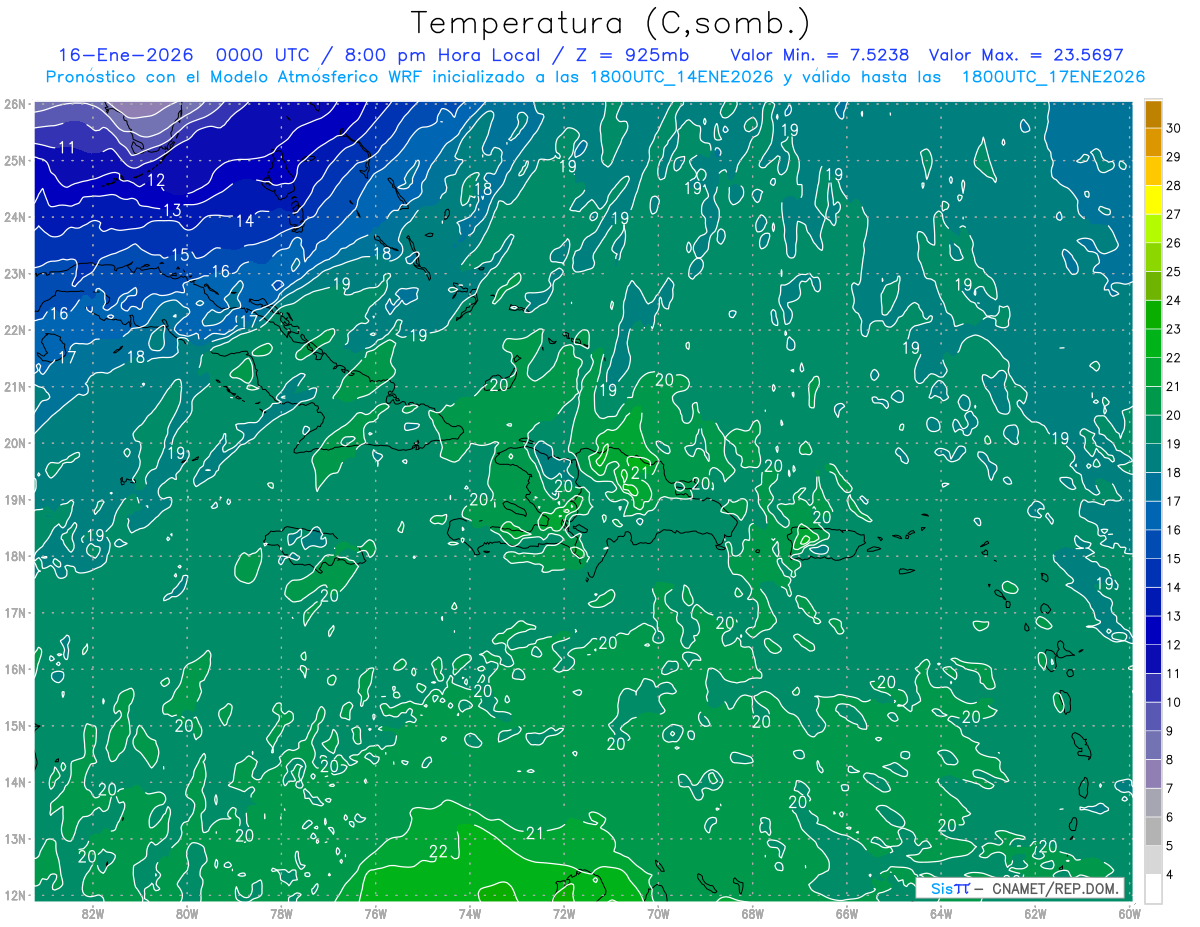
Task: Click the light gray legend swatch between 4 and 5
Action: point(1153,860)
